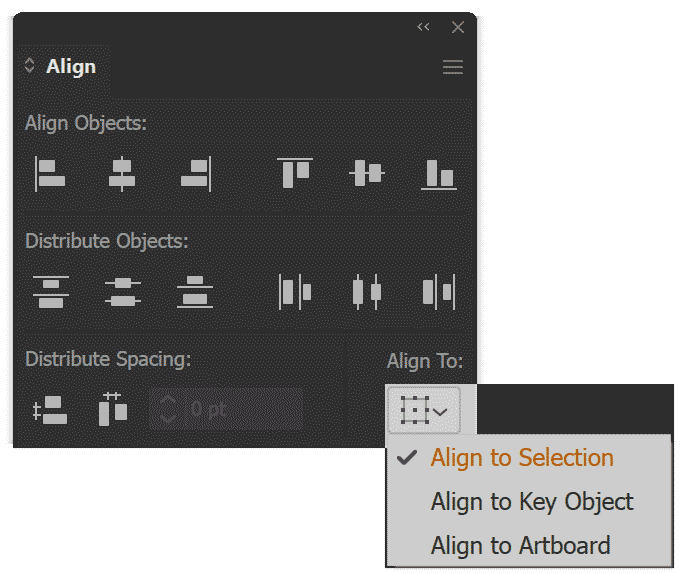This screenshot has height=573, width=684.
Task: Choose Align to Artboard option
Action: pos(520,546)
